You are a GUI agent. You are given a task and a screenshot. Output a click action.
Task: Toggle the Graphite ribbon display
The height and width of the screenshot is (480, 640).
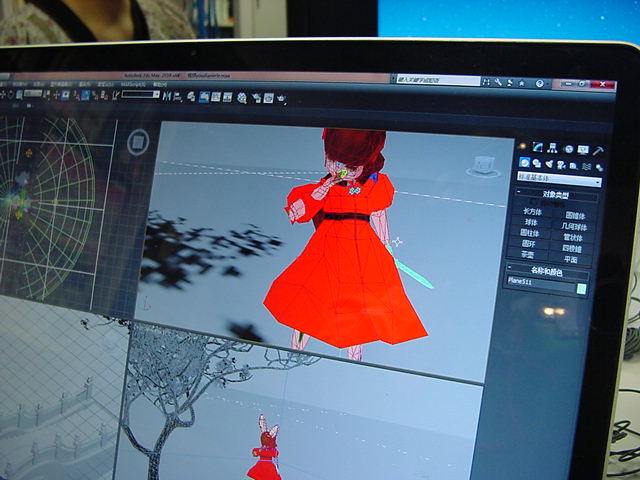click(204, 97)
